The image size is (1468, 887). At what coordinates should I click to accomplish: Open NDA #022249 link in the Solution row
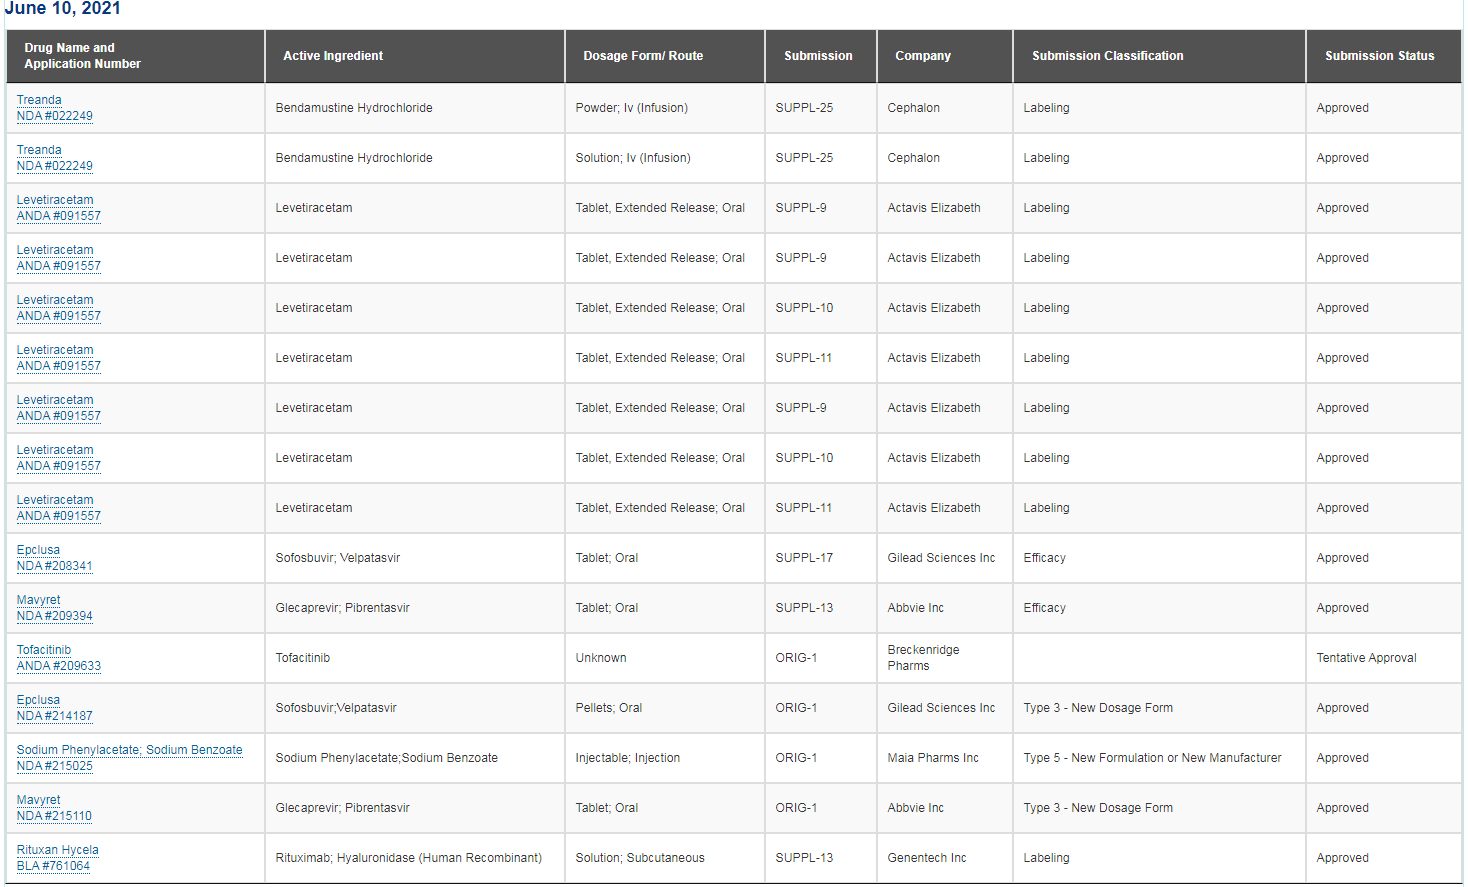tap(55, 166)
